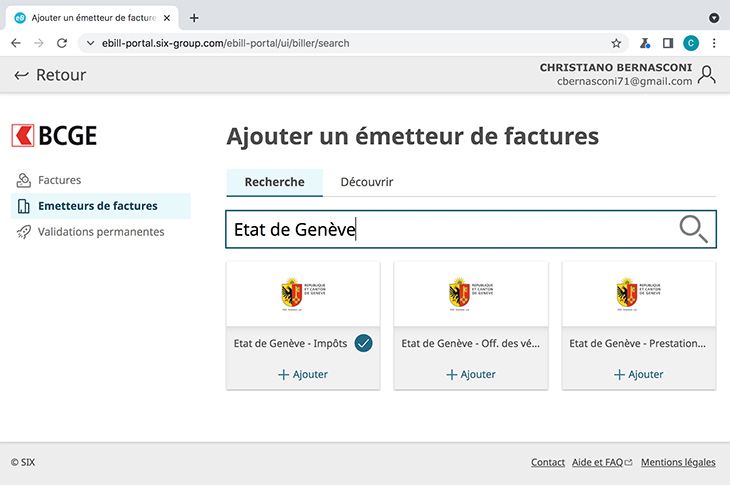Click the Etat de Genève - Prestation... title
This screenshot has height=485, width=730.
tap(637, 344)
